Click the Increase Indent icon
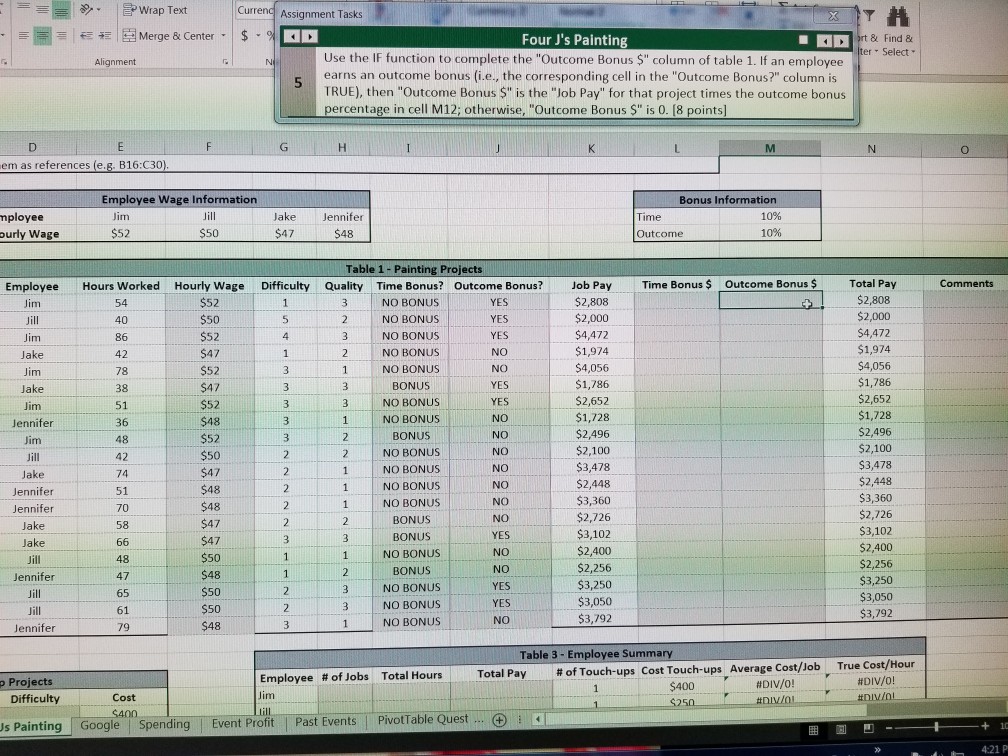Screen dimensions: 1008x756 pyautogui.click(x=104, y=35)
